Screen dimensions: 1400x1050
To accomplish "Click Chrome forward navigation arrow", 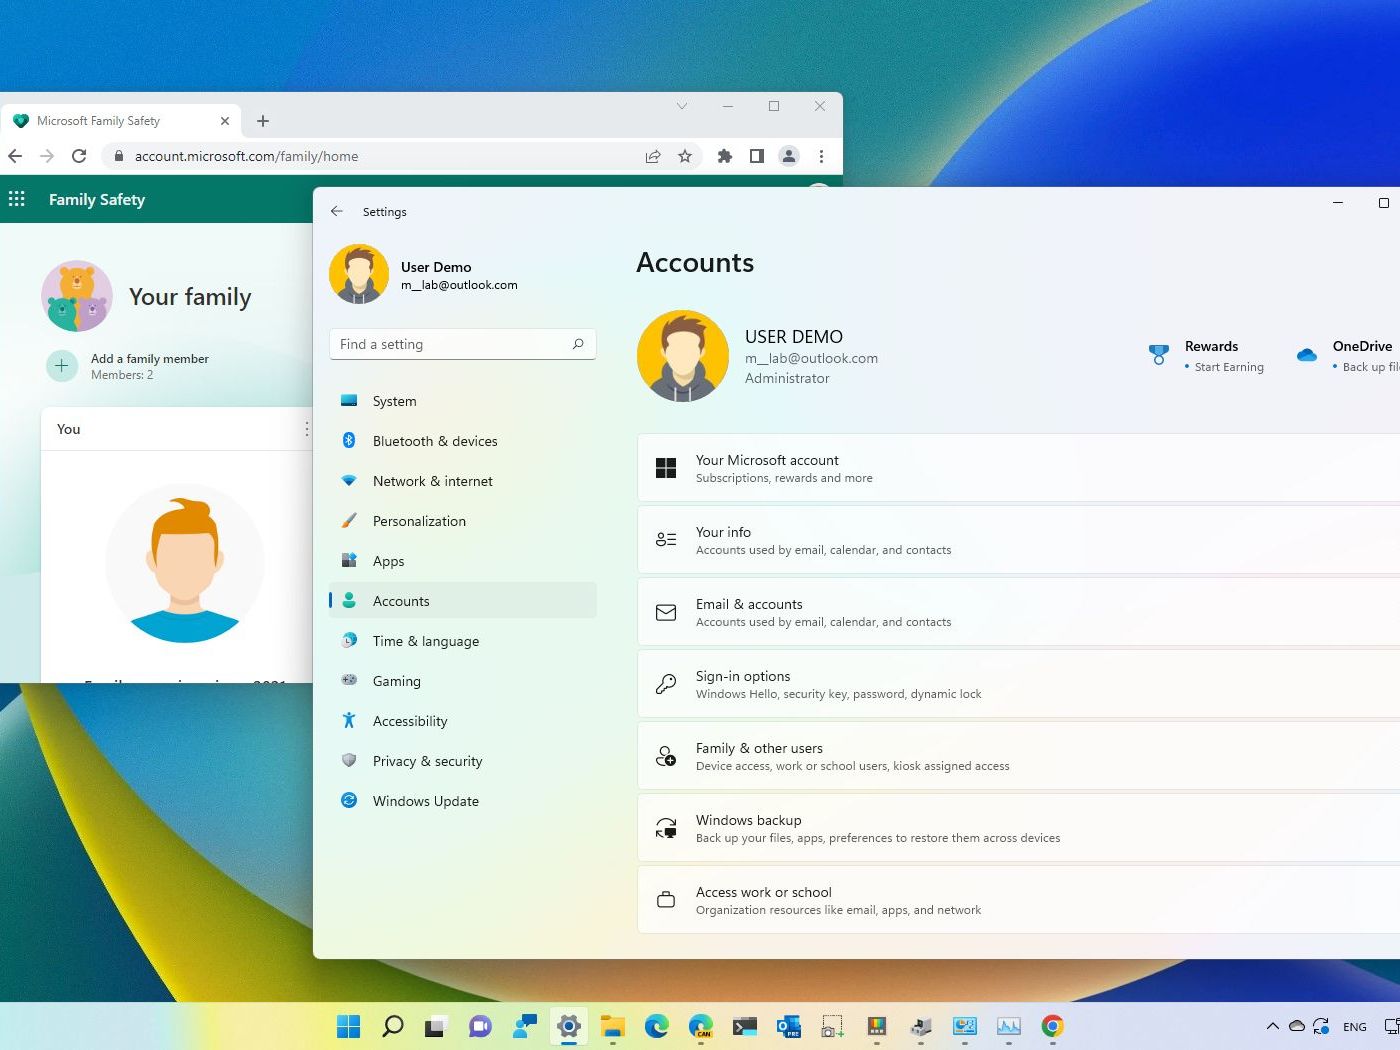I will tap(47, 156).
